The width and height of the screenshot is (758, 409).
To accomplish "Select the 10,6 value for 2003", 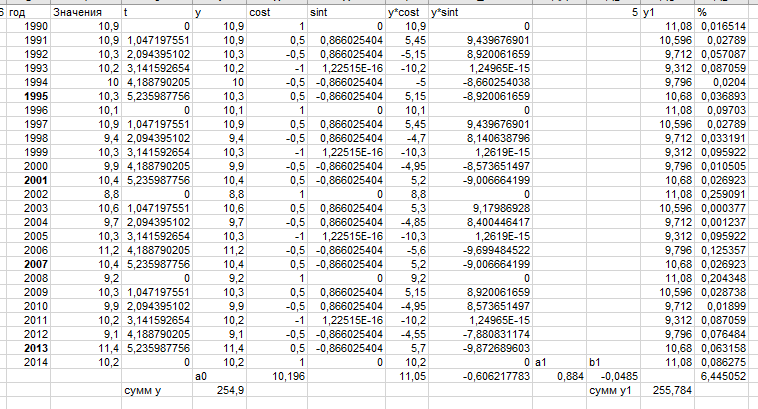I will 86,208.
